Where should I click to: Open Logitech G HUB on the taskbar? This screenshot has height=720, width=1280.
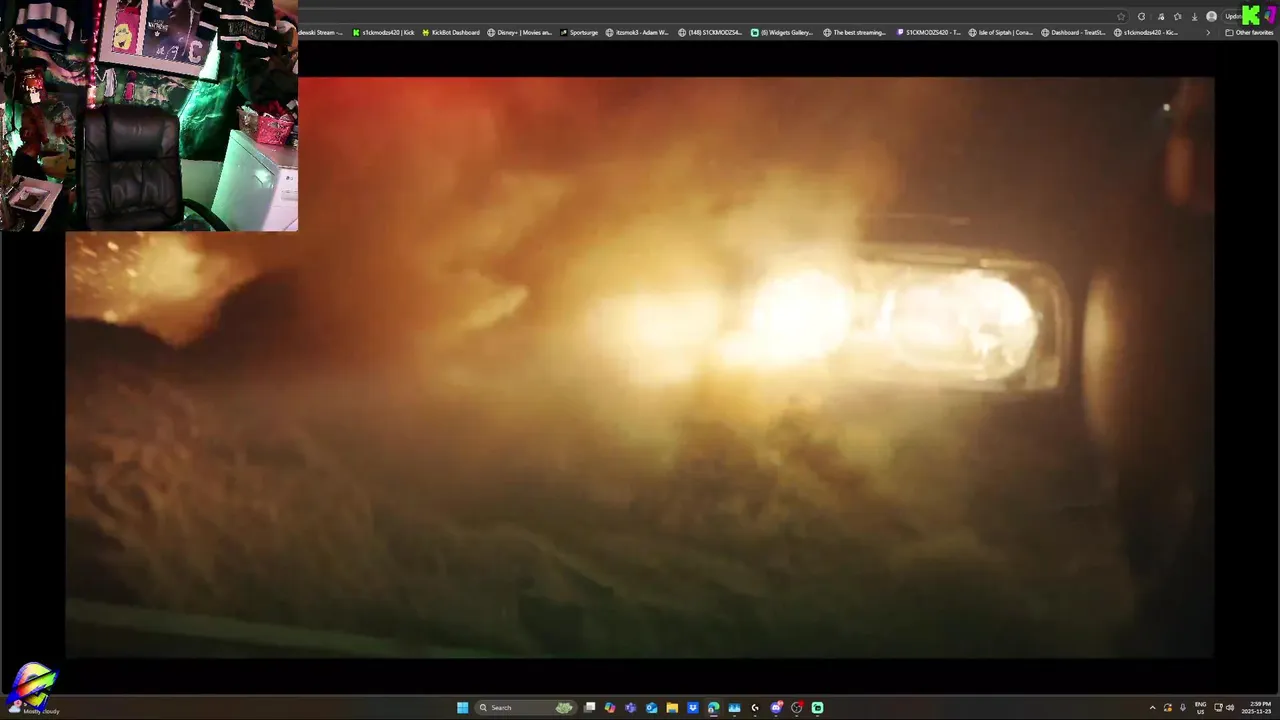pos(755,708)
